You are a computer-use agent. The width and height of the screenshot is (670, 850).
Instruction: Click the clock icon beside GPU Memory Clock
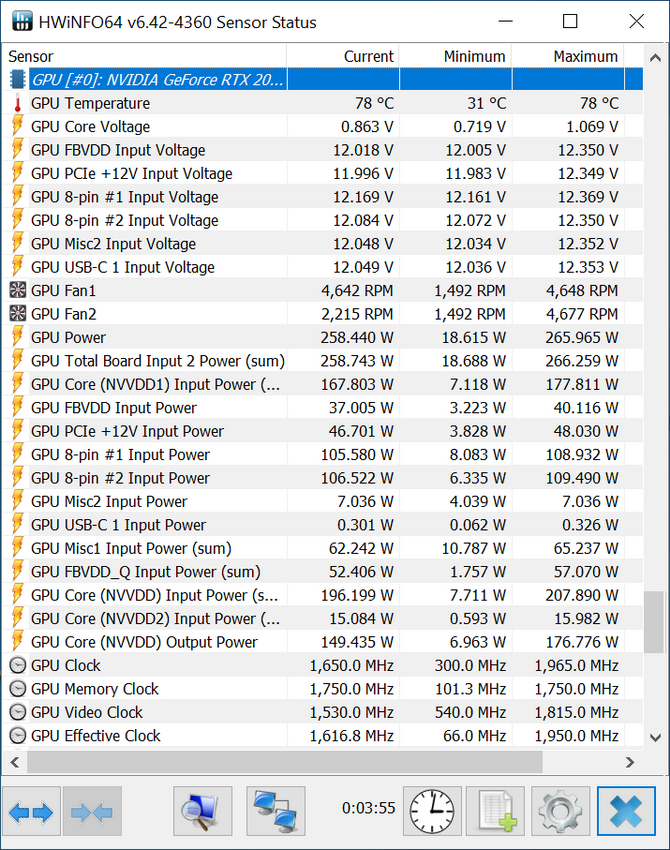(18, 688)
